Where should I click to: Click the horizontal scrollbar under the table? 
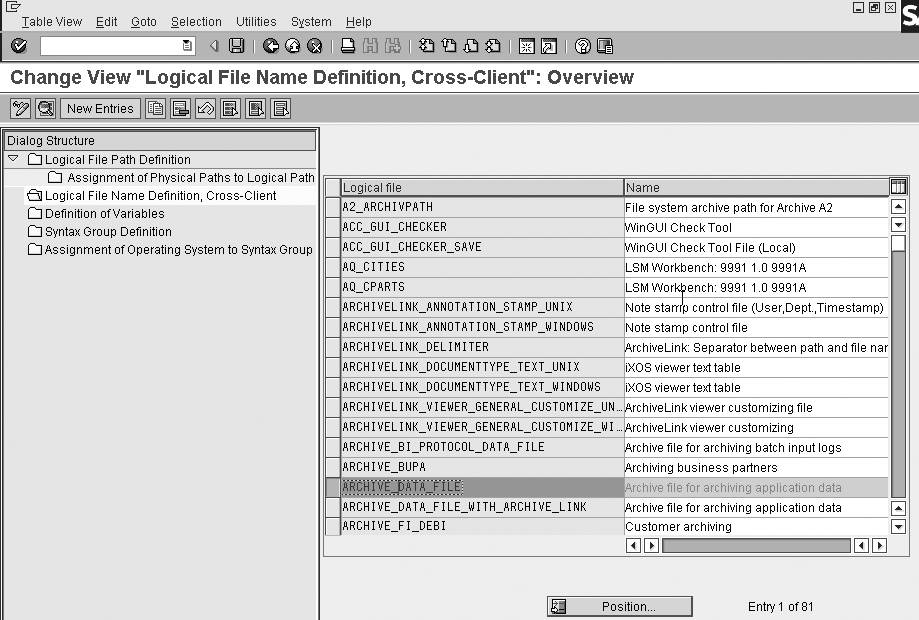(x=756, y=546)
